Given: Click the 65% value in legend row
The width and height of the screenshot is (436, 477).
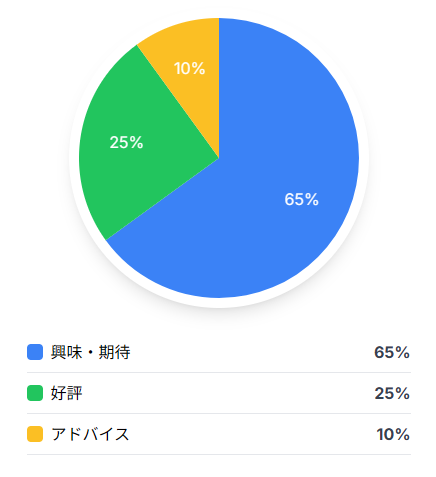Looking at the screenshot, I should point(392,352).
